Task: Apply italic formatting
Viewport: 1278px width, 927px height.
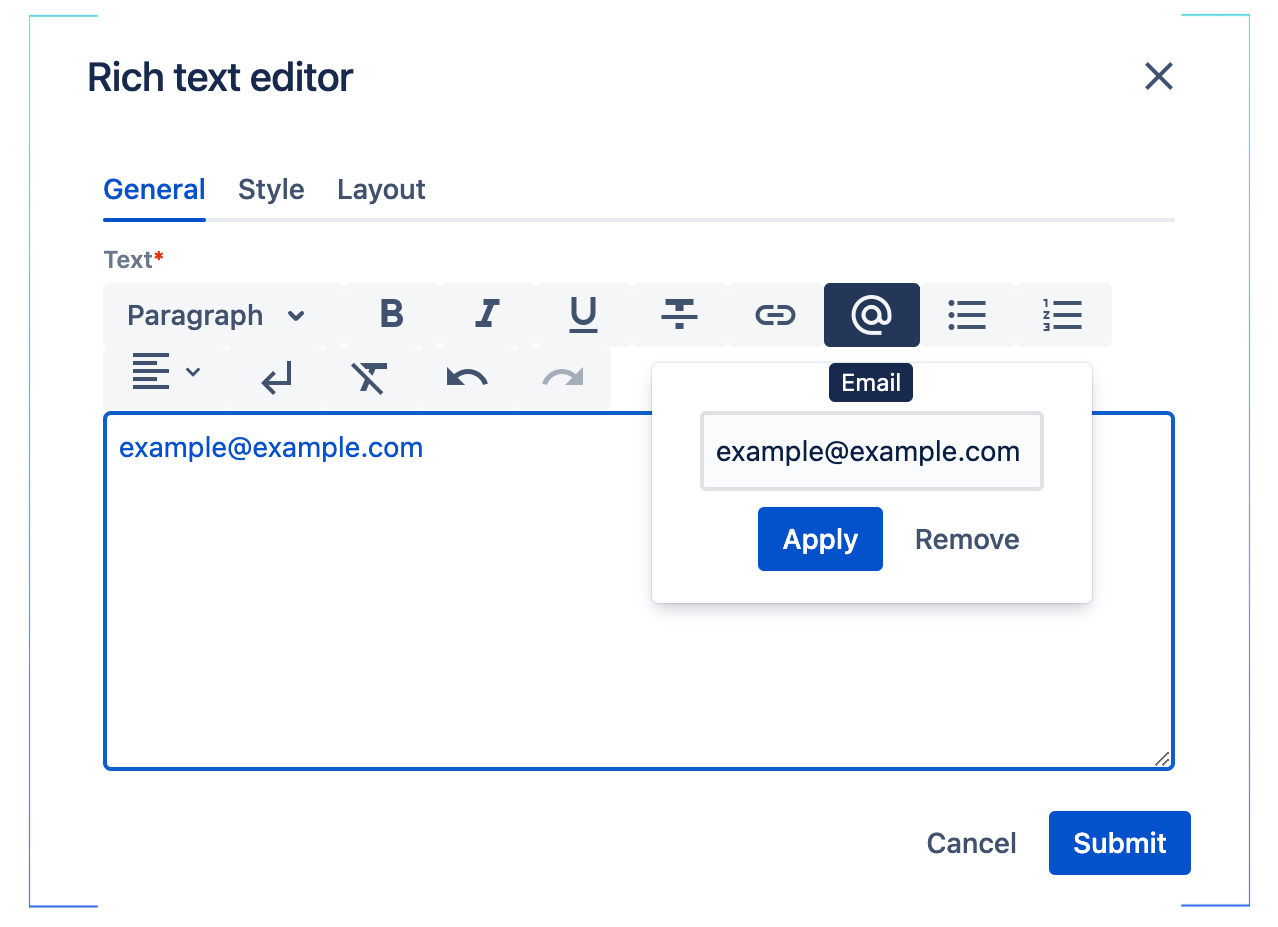Action: pos(487,315)
